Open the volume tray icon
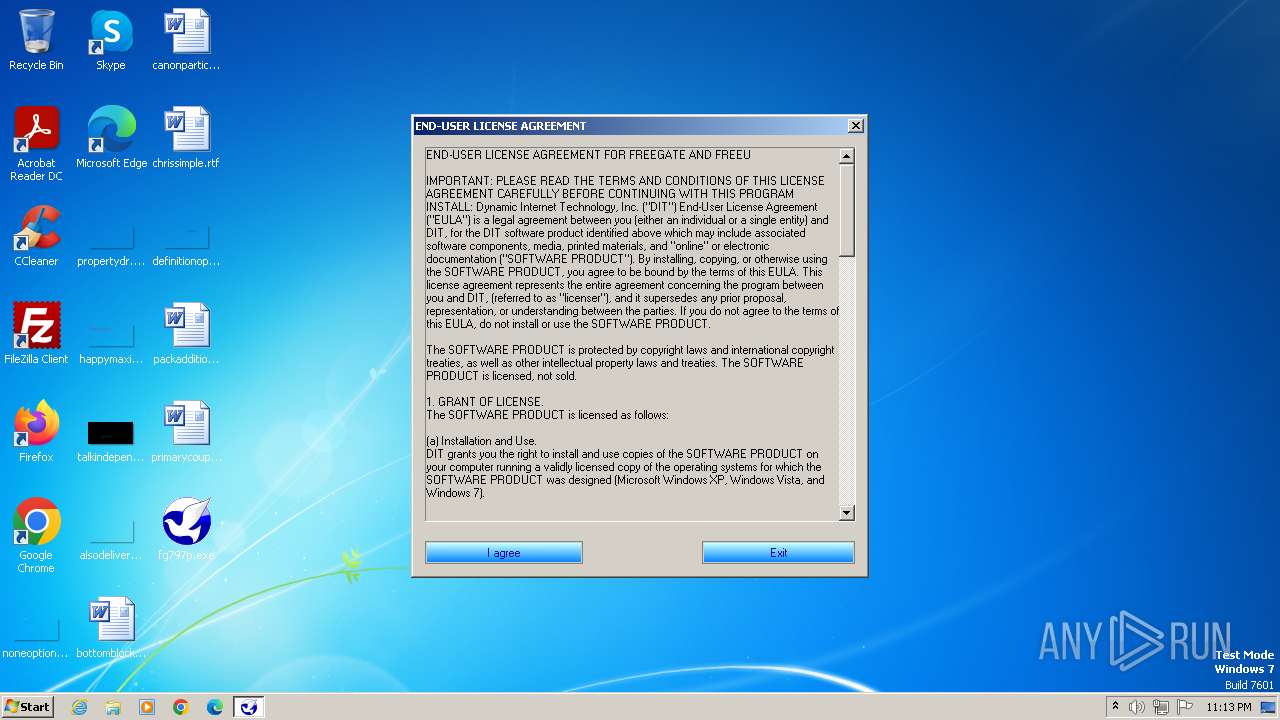Image resolution: width=1280 pixels, height=720 pixels. (1137, 707)
